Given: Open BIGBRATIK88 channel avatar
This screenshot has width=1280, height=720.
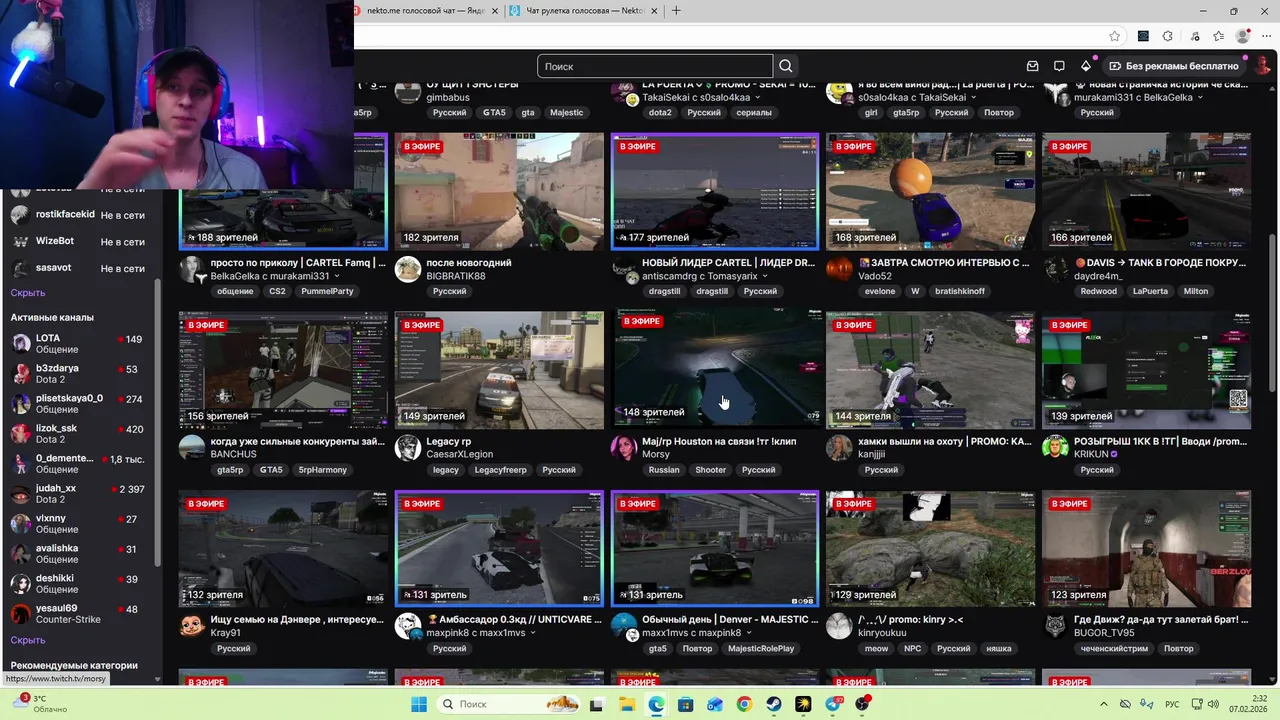Looking at the screenshot, I should point(408,269).
